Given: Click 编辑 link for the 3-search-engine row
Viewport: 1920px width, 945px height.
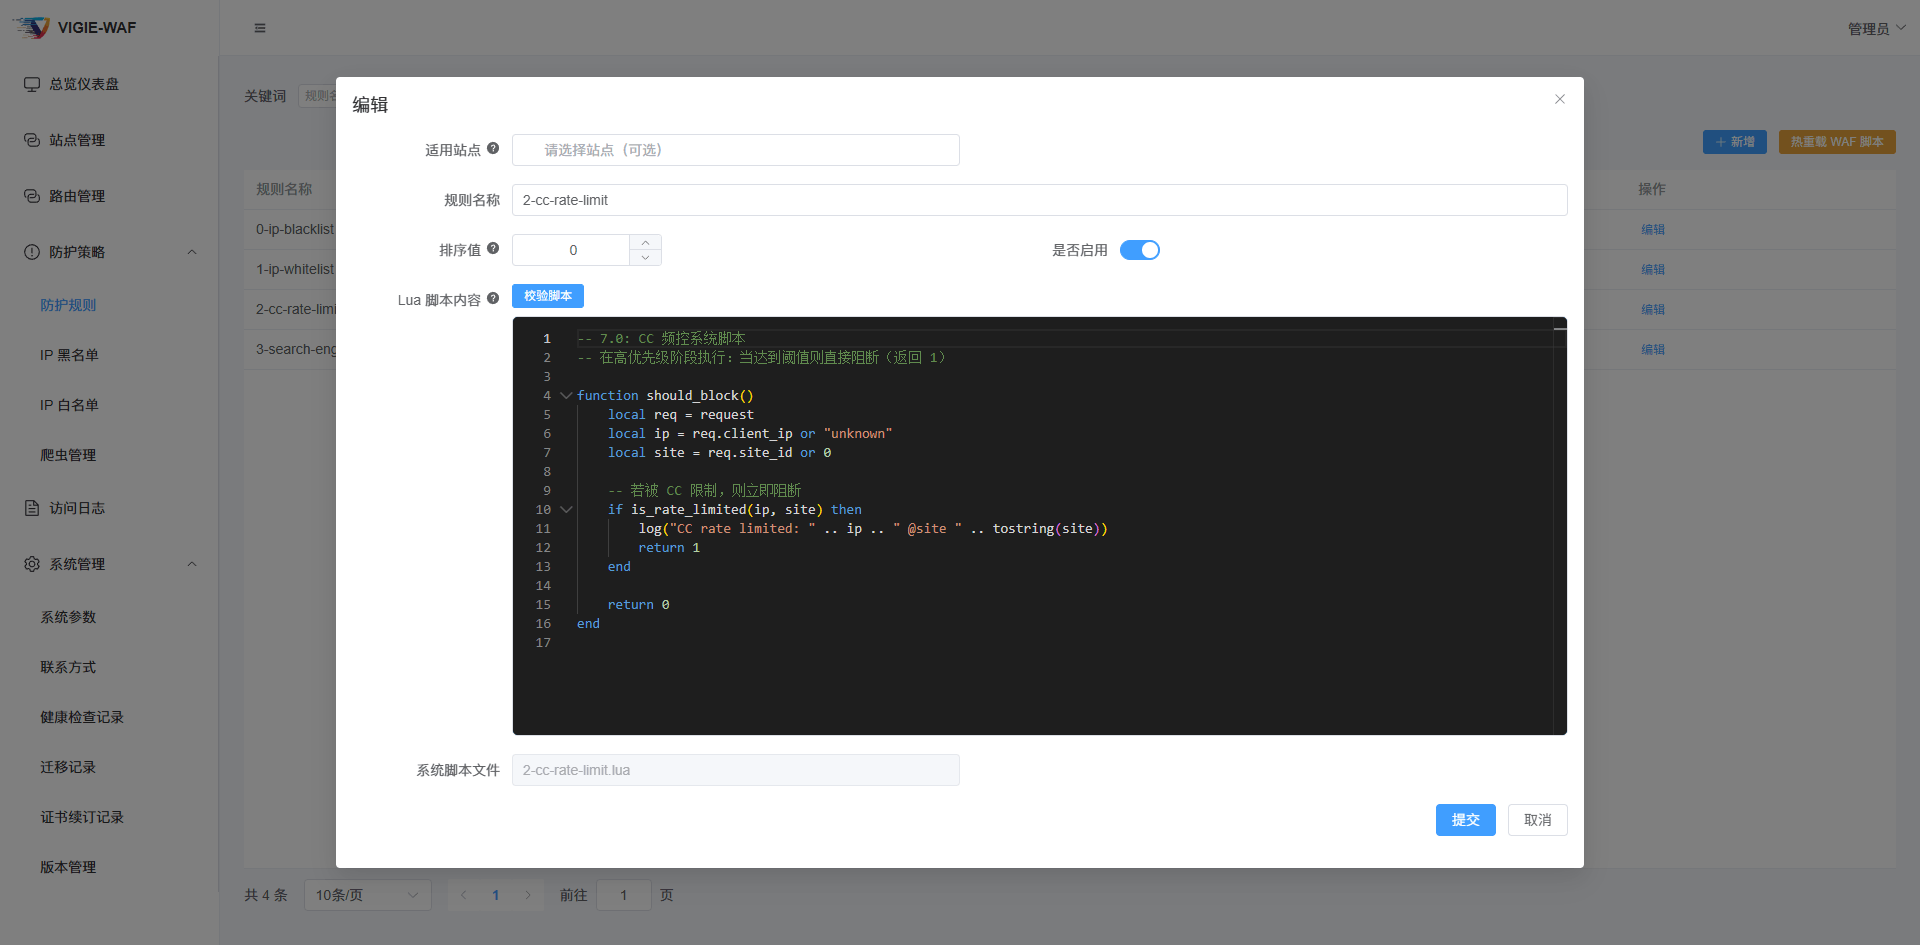Looking at the screenshot, I should (1653, 349).
